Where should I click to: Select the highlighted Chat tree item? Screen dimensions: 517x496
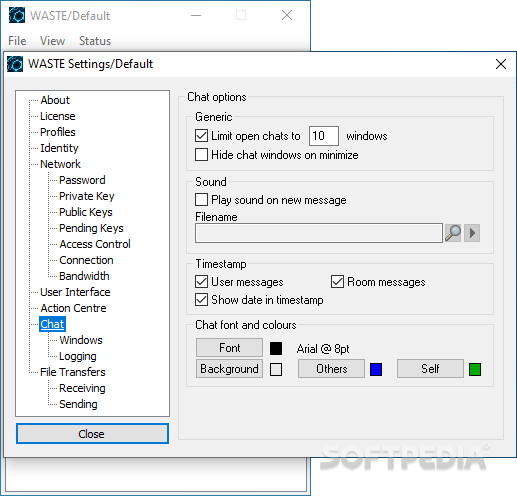(52, 324)
